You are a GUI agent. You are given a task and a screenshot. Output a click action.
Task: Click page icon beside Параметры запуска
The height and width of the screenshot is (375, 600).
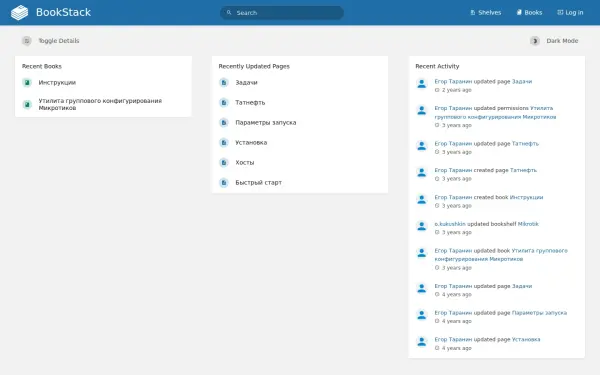coord(224,122)
